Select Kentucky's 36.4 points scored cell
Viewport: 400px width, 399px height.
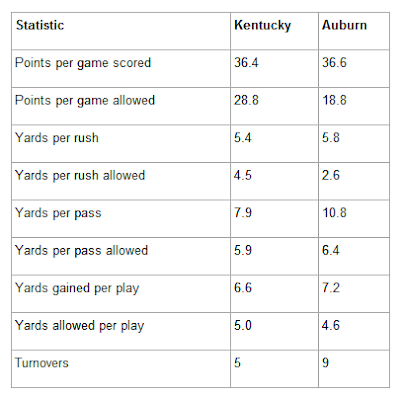click(x=246, y=63)
